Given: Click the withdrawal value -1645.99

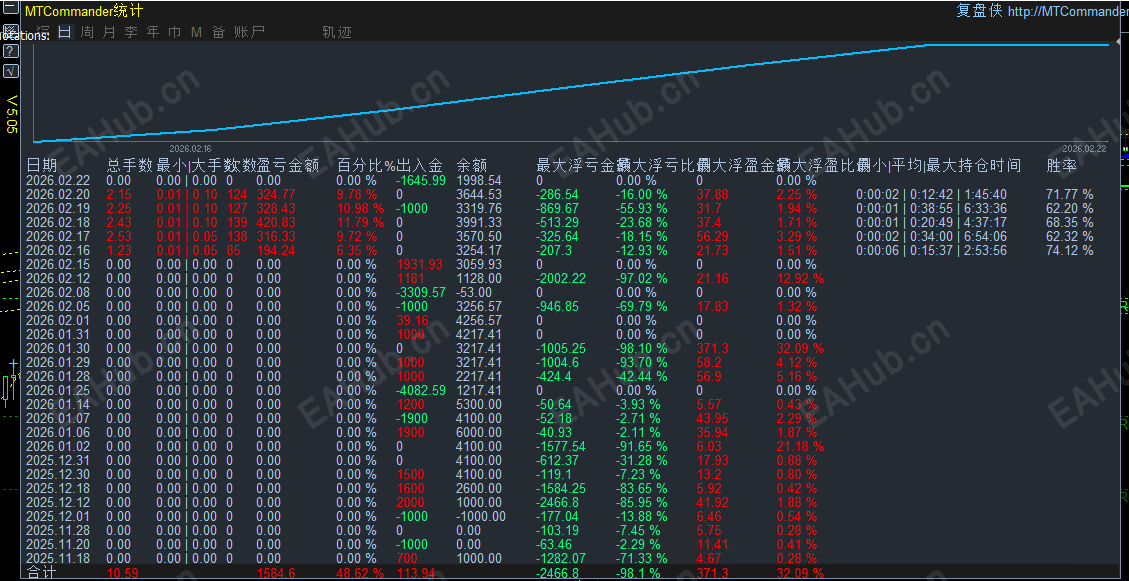Looking at the screenshot, I should pyautogui.click(x=421, y=181).
